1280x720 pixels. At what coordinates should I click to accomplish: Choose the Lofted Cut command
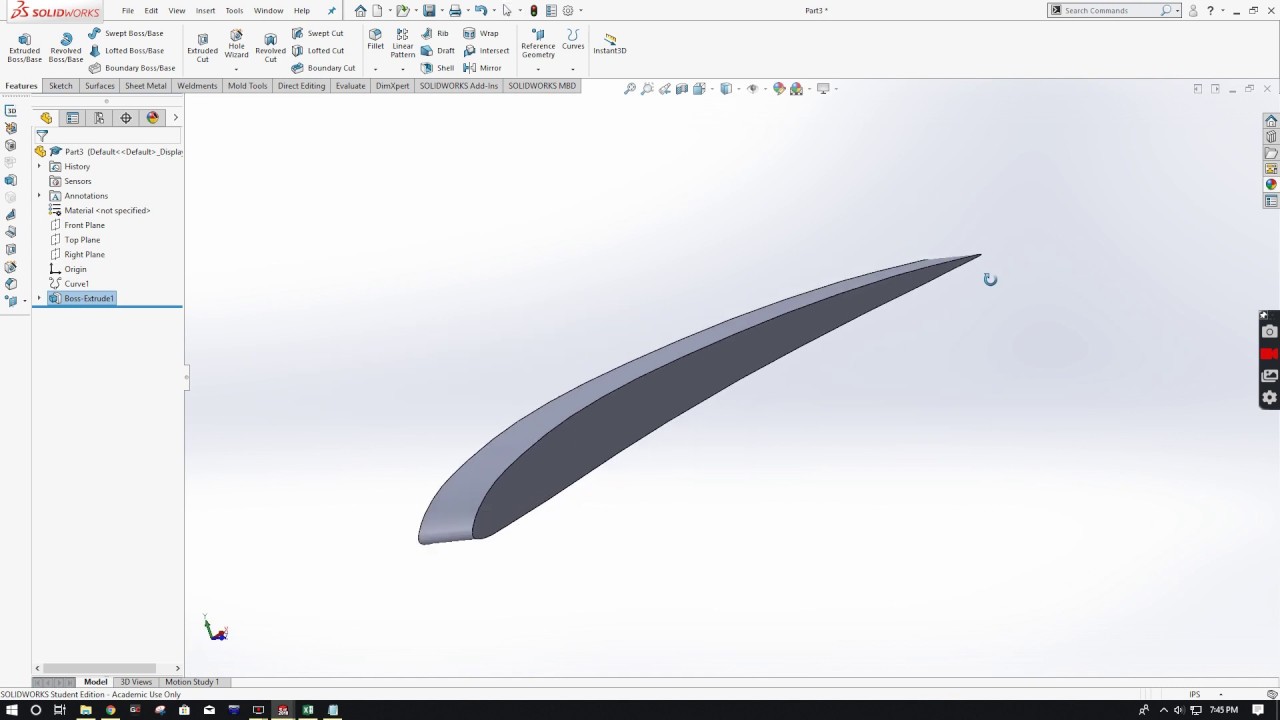(318, 50)
